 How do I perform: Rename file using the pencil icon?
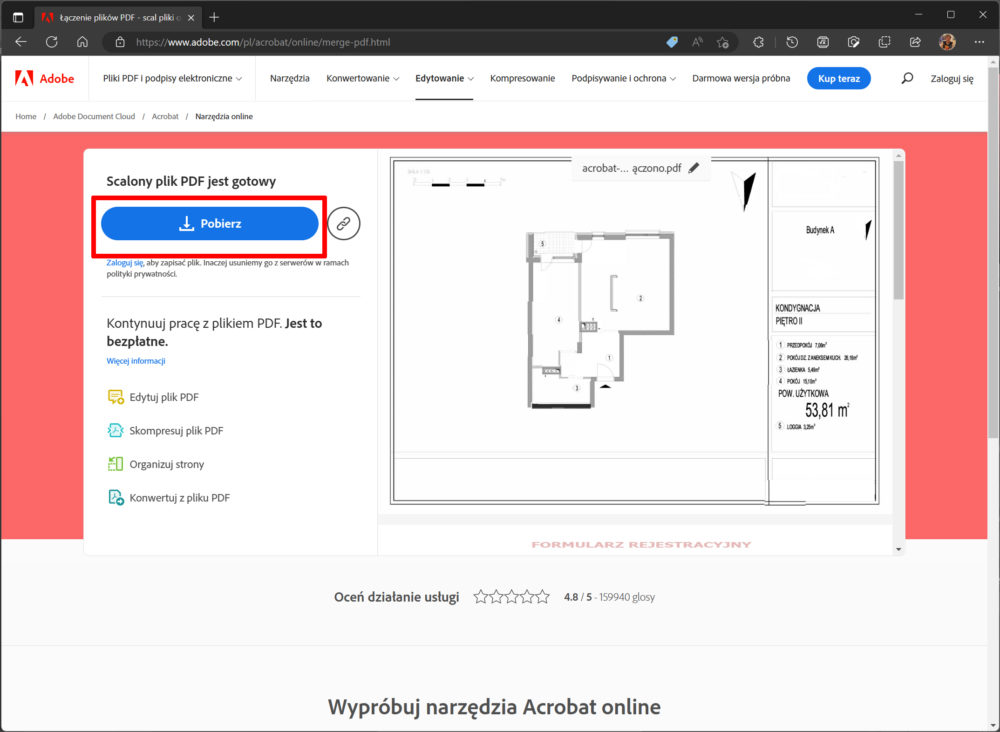coord(694,168)
